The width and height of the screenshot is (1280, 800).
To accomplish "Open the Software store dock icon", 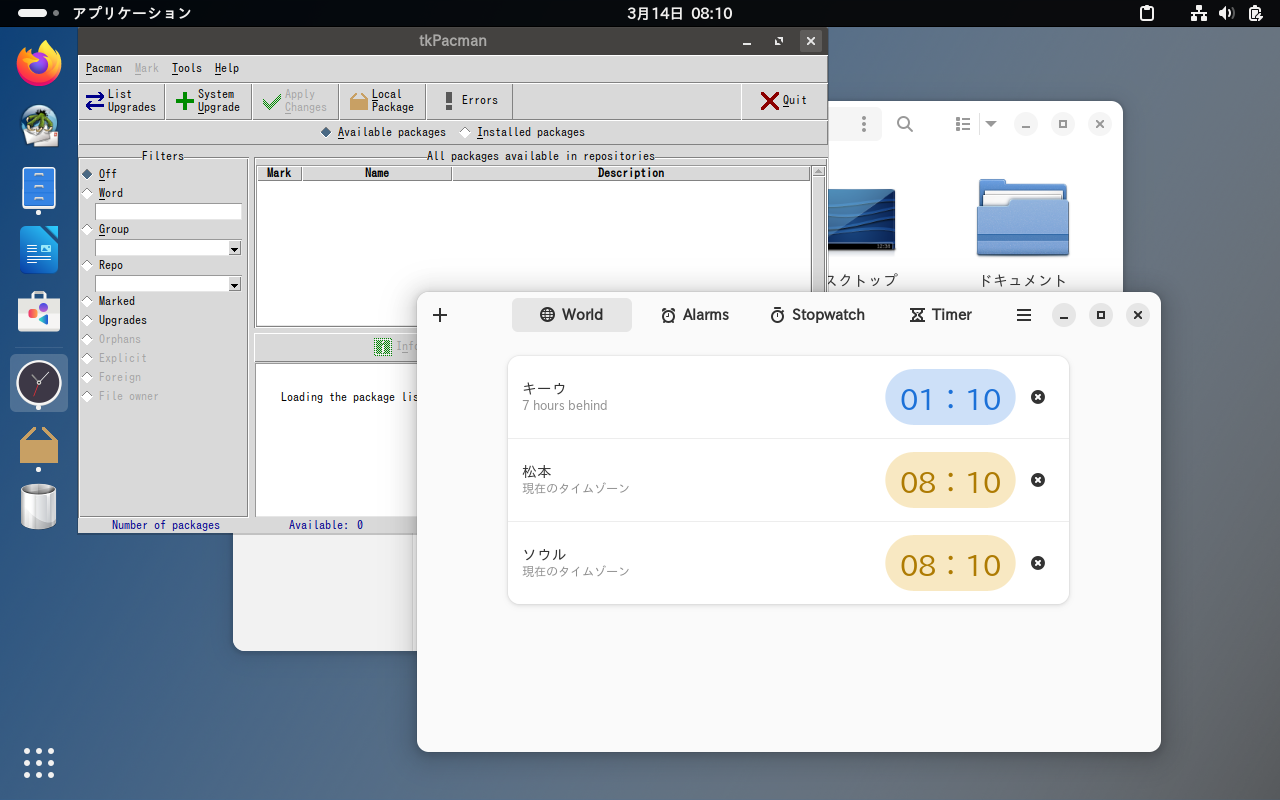I will click(x=39, y=312).
